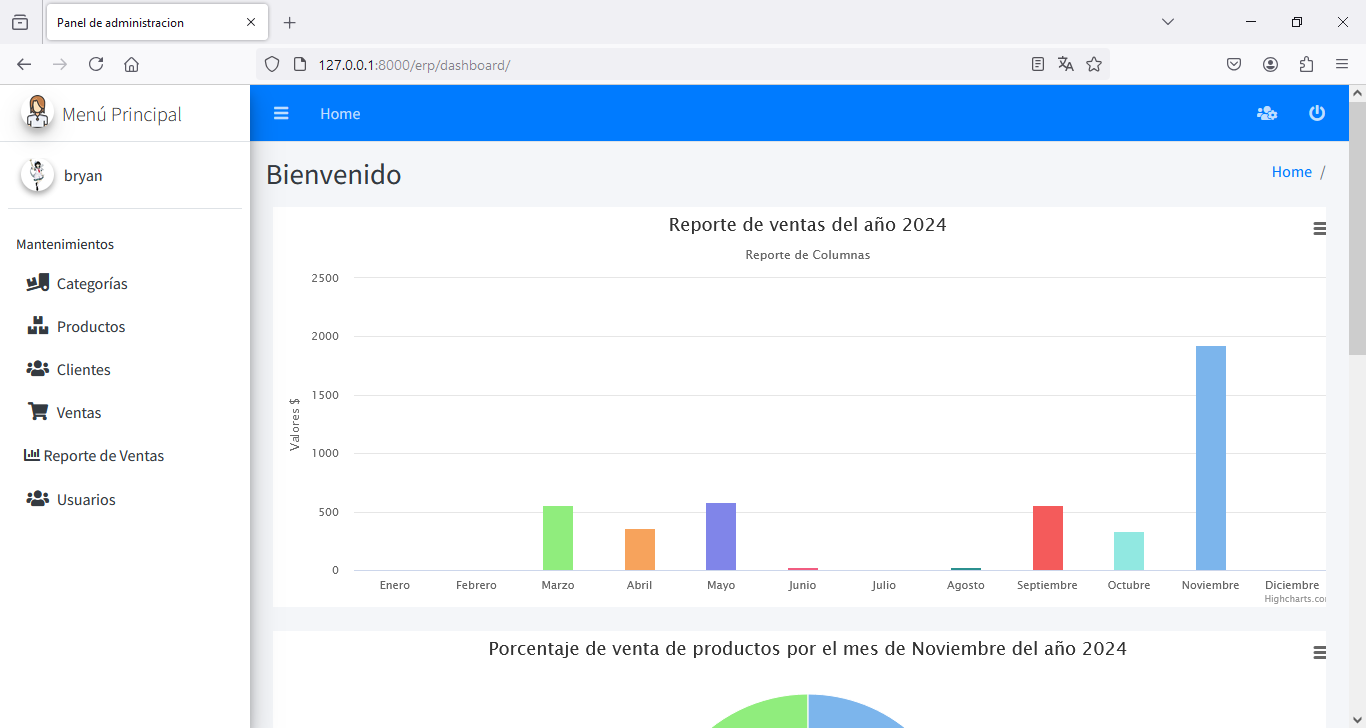Open Productos in sidebar
1366x728 pixels.
click(x=125, y=326)
